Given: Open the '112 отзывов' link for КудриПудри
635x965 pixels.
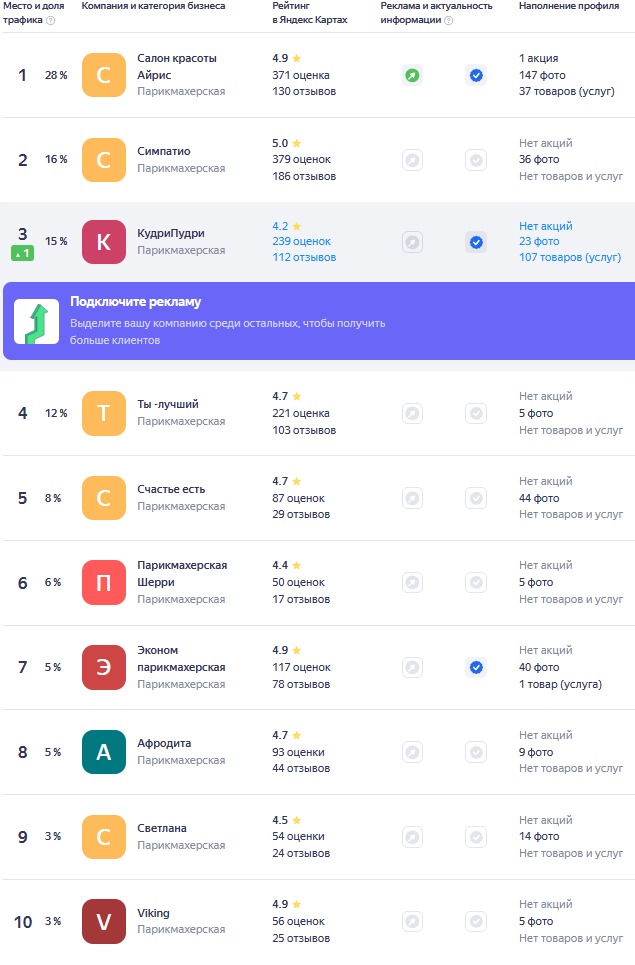Looking at the screenshot, I should click(304, 257).
